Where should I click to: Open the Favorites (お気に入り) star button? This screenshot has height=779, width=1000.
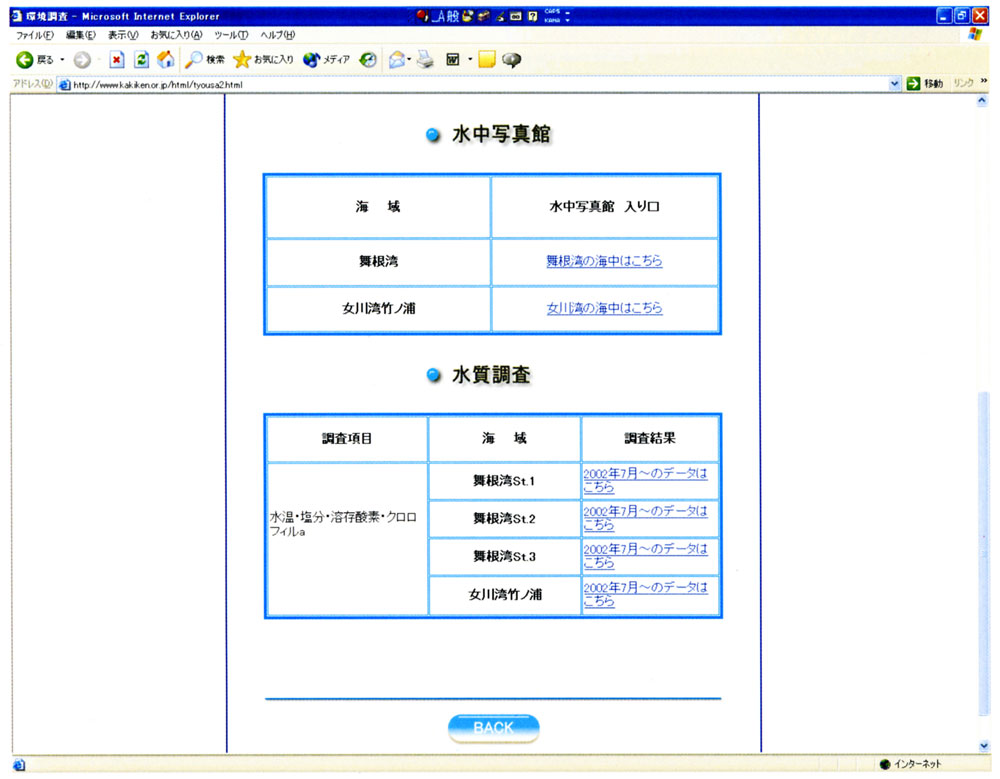pyautogui.click(x=263, y=60)
